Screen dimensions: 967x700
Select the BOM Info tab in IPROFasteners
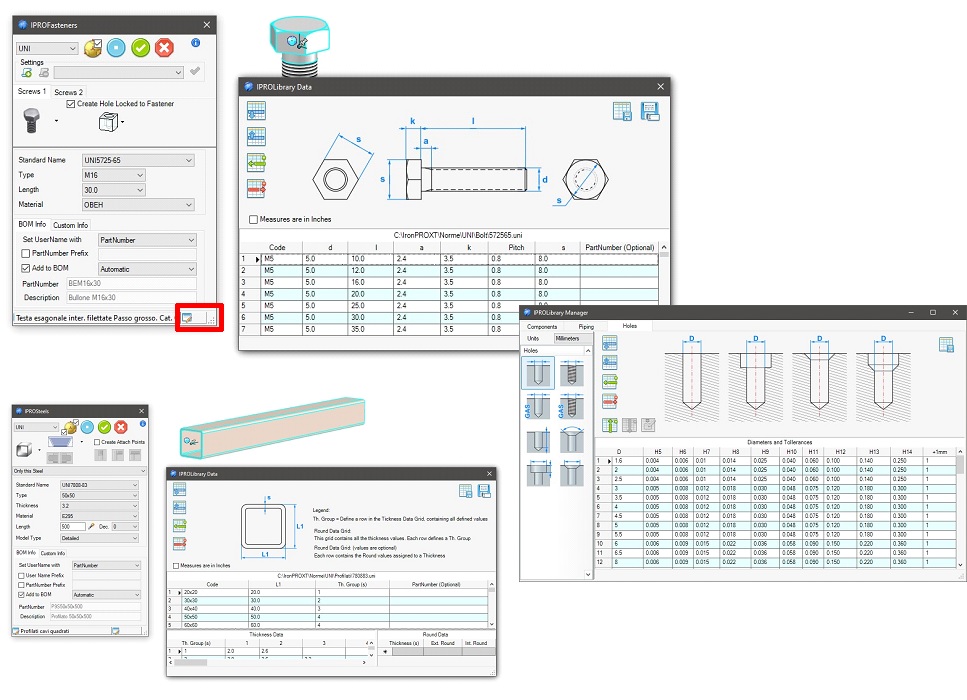[32, 224]
